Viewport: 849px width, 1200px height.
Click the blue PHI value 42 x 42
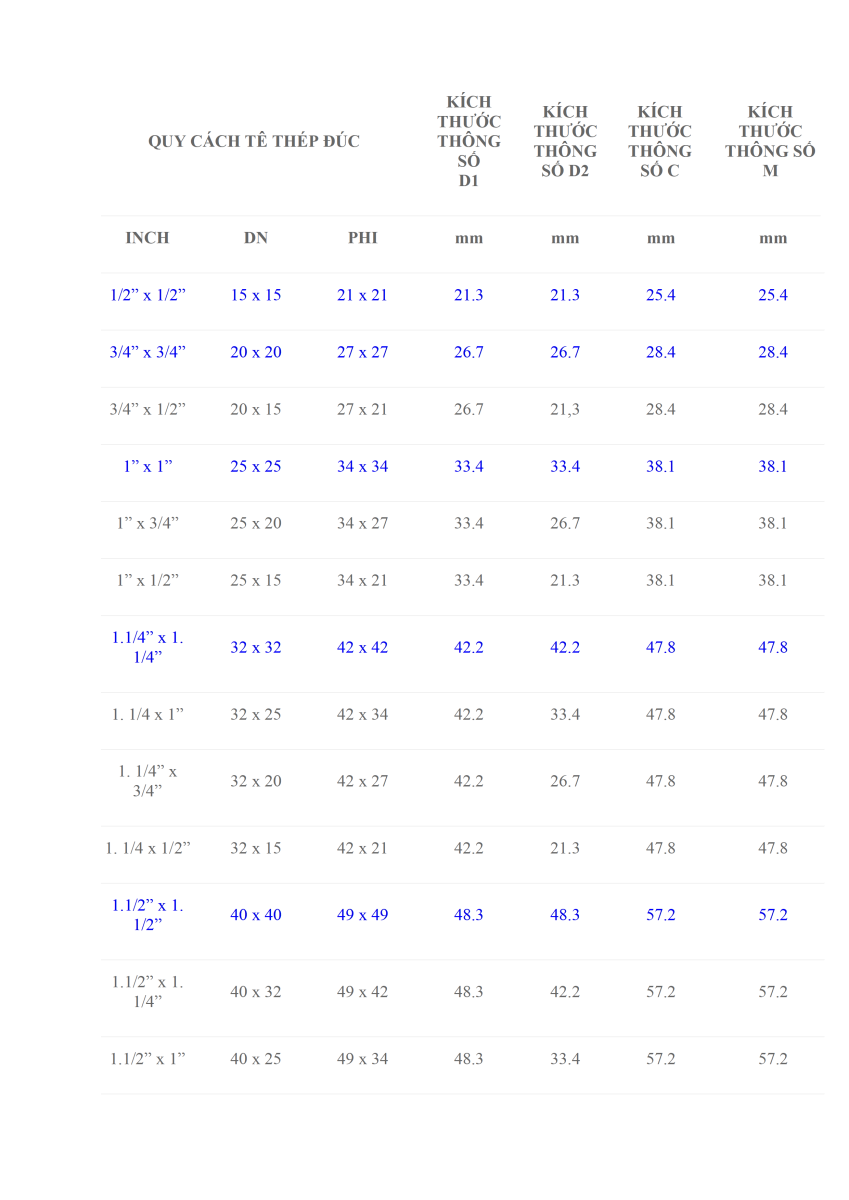tap(362, 647)
